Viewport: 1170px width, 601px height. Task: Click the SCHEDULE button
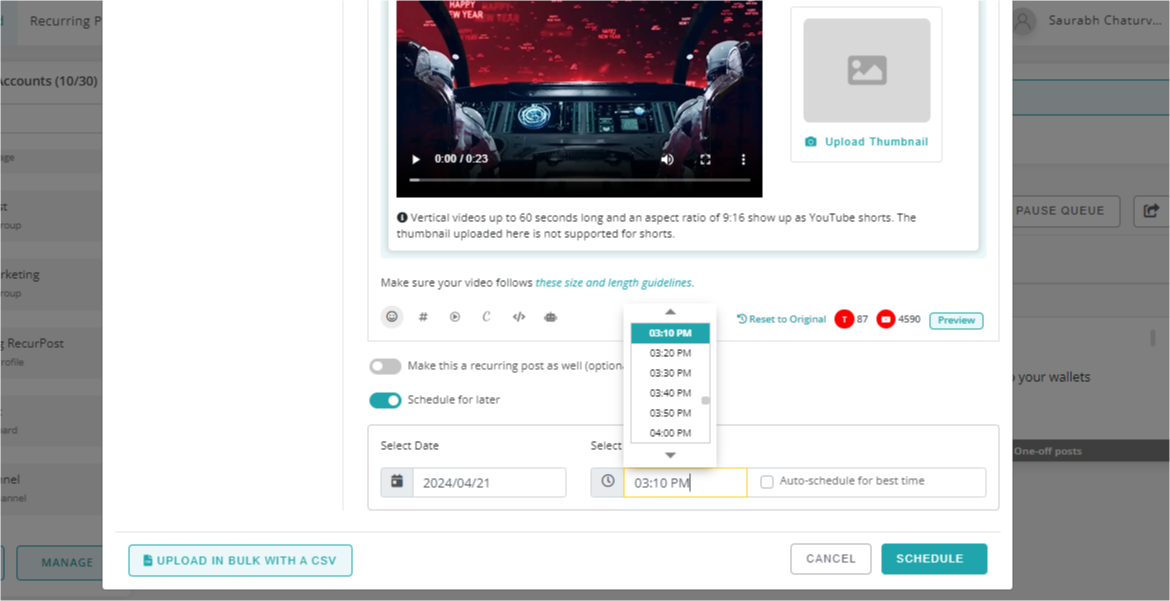pyautogui.click(x=933, y=558)
